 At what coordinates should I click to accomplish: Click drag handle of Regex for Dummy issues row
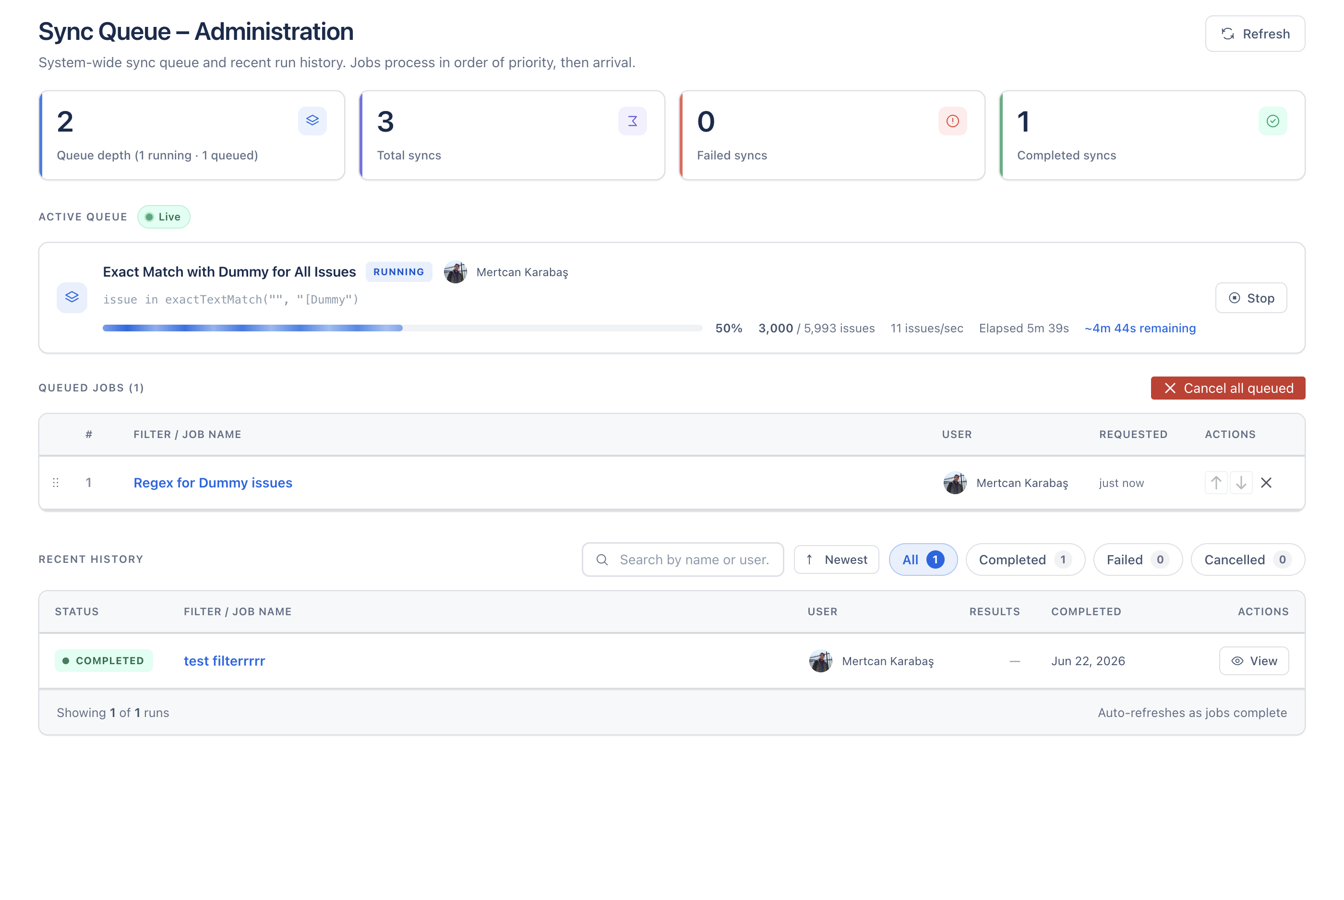click(x=56, y=483)
